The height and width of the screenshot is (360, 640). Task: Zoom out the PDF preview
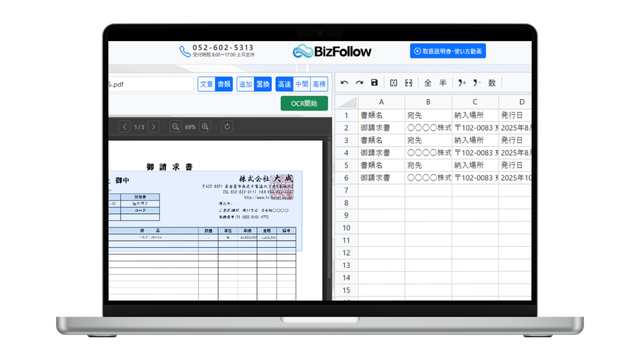[176, 127]
